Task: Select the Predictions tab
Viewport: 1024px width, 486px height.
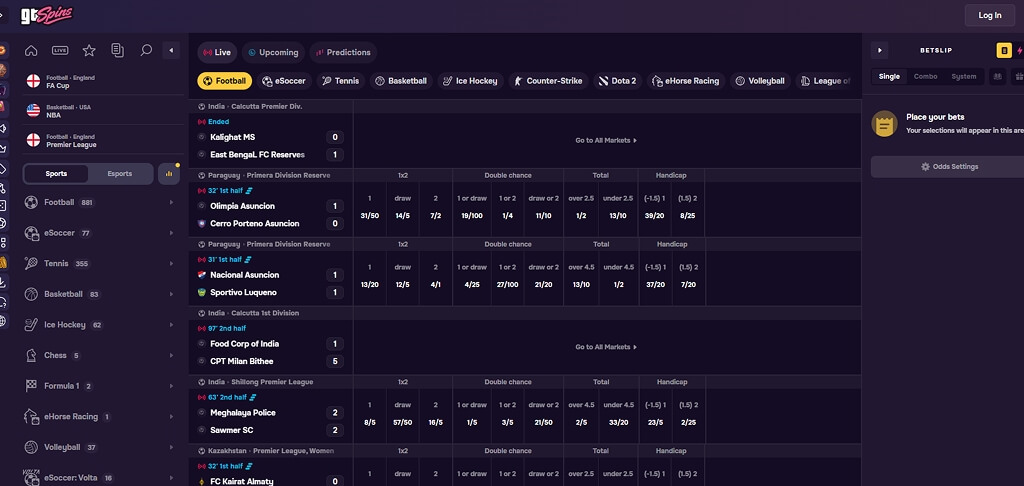Action: coord(343,52)
